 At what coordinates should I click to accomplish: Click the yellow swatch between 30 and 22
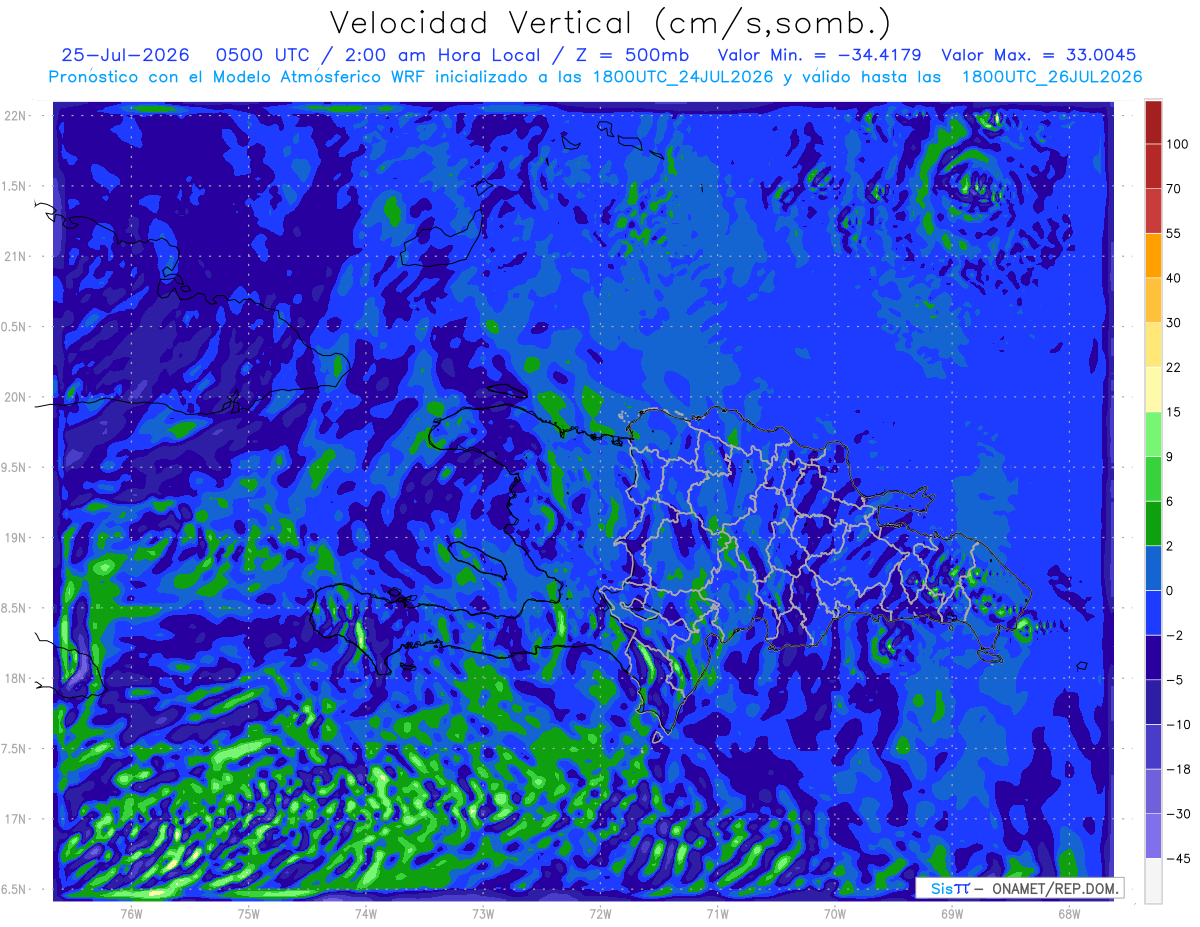(1153, 345)
